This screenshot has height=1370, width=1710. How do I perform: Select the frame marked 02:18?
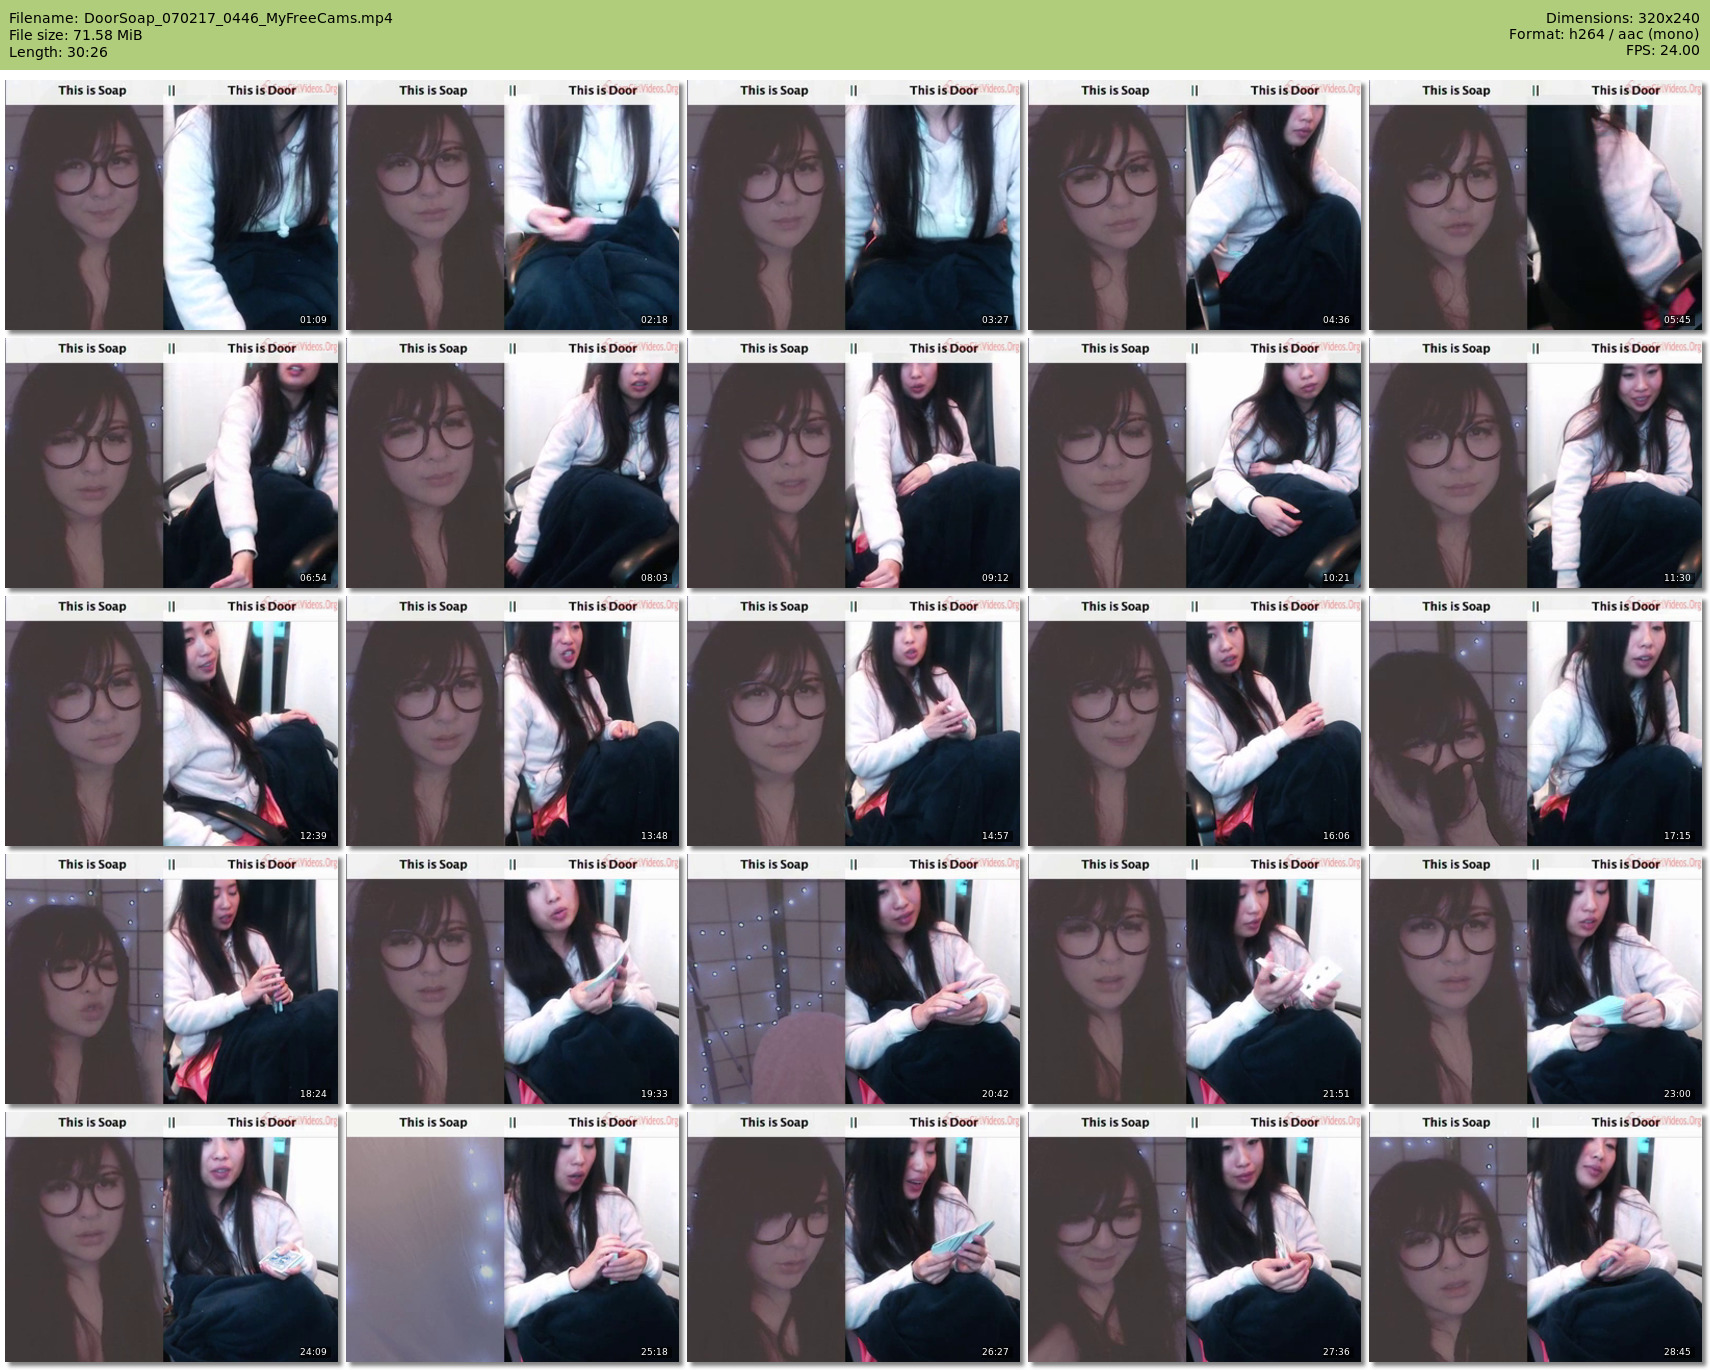tap(513, 205)
